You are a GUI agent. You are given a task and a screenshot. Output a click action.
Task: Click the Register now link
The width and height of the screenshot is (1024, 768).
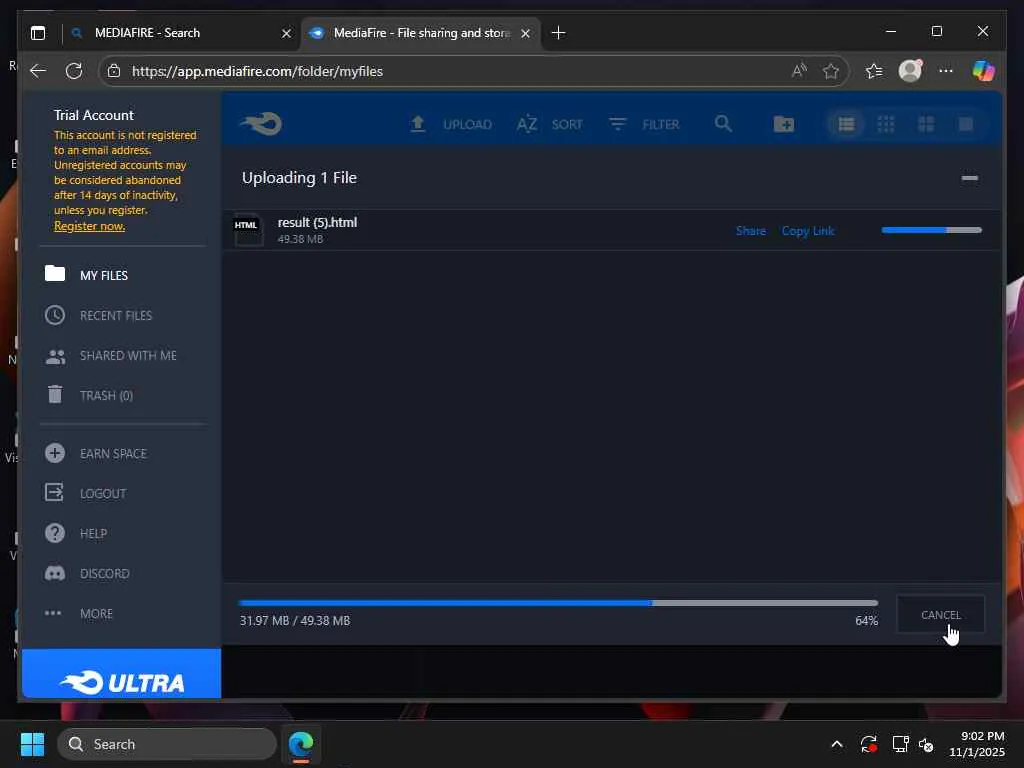(x=89, y=226)
